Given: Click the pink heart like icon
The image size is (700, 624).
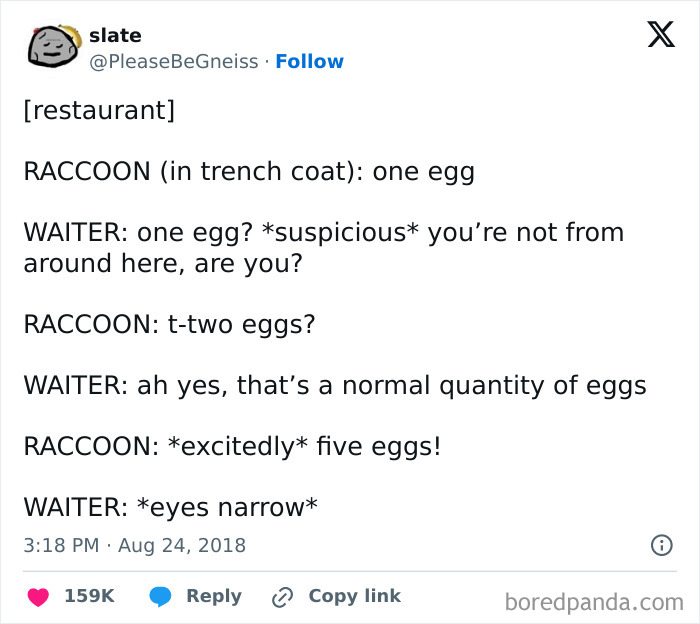Looking at the screenshot, I should 38,596.
